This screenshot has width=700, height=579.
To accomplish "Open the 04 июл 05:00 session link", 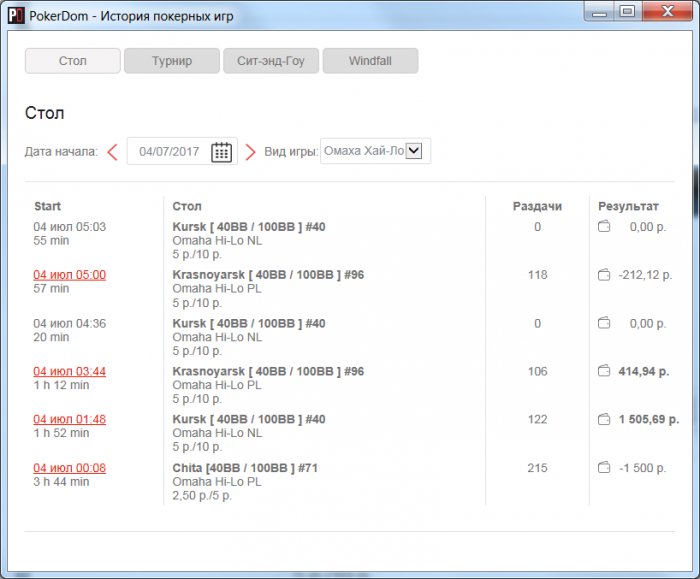I will point(70,275).
